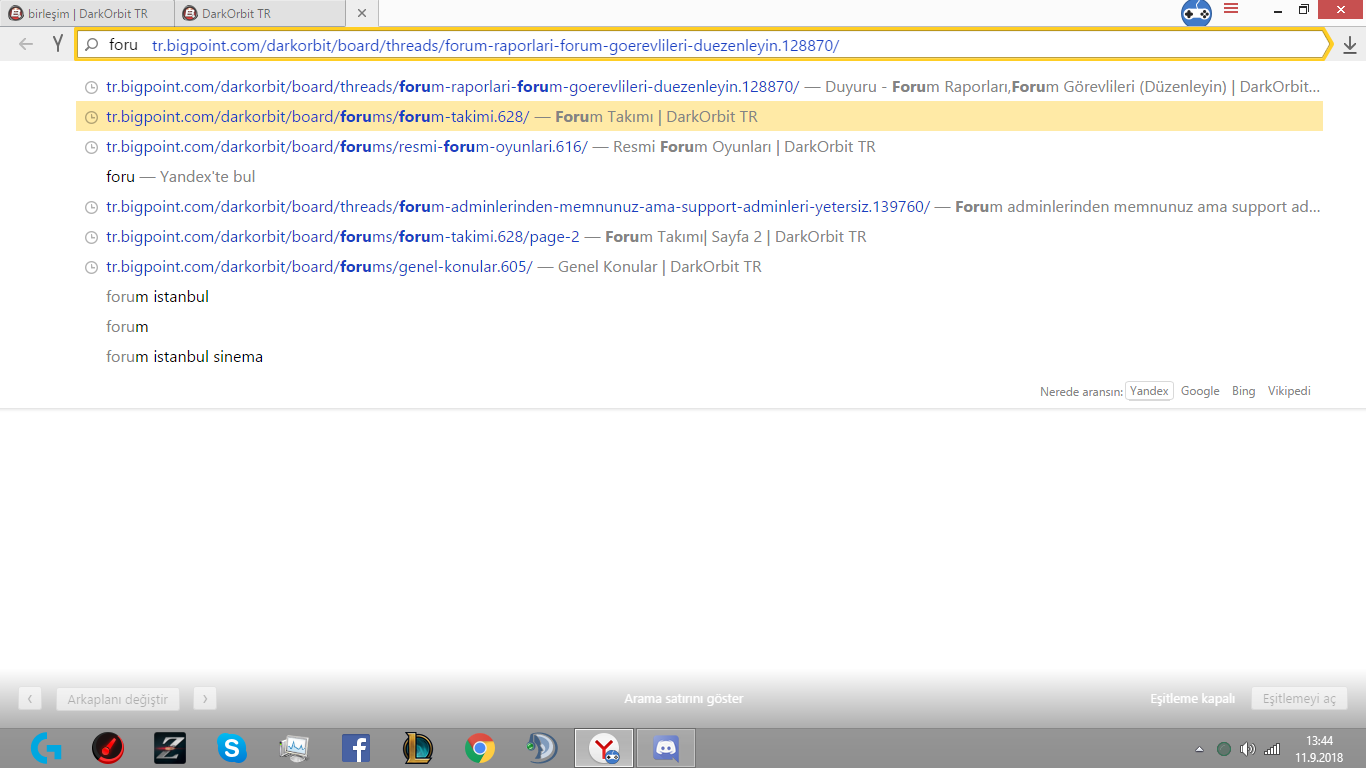Click the game controller extension icon
The height and width of the screenshot is (768, 1366).
coord(1196,13)
